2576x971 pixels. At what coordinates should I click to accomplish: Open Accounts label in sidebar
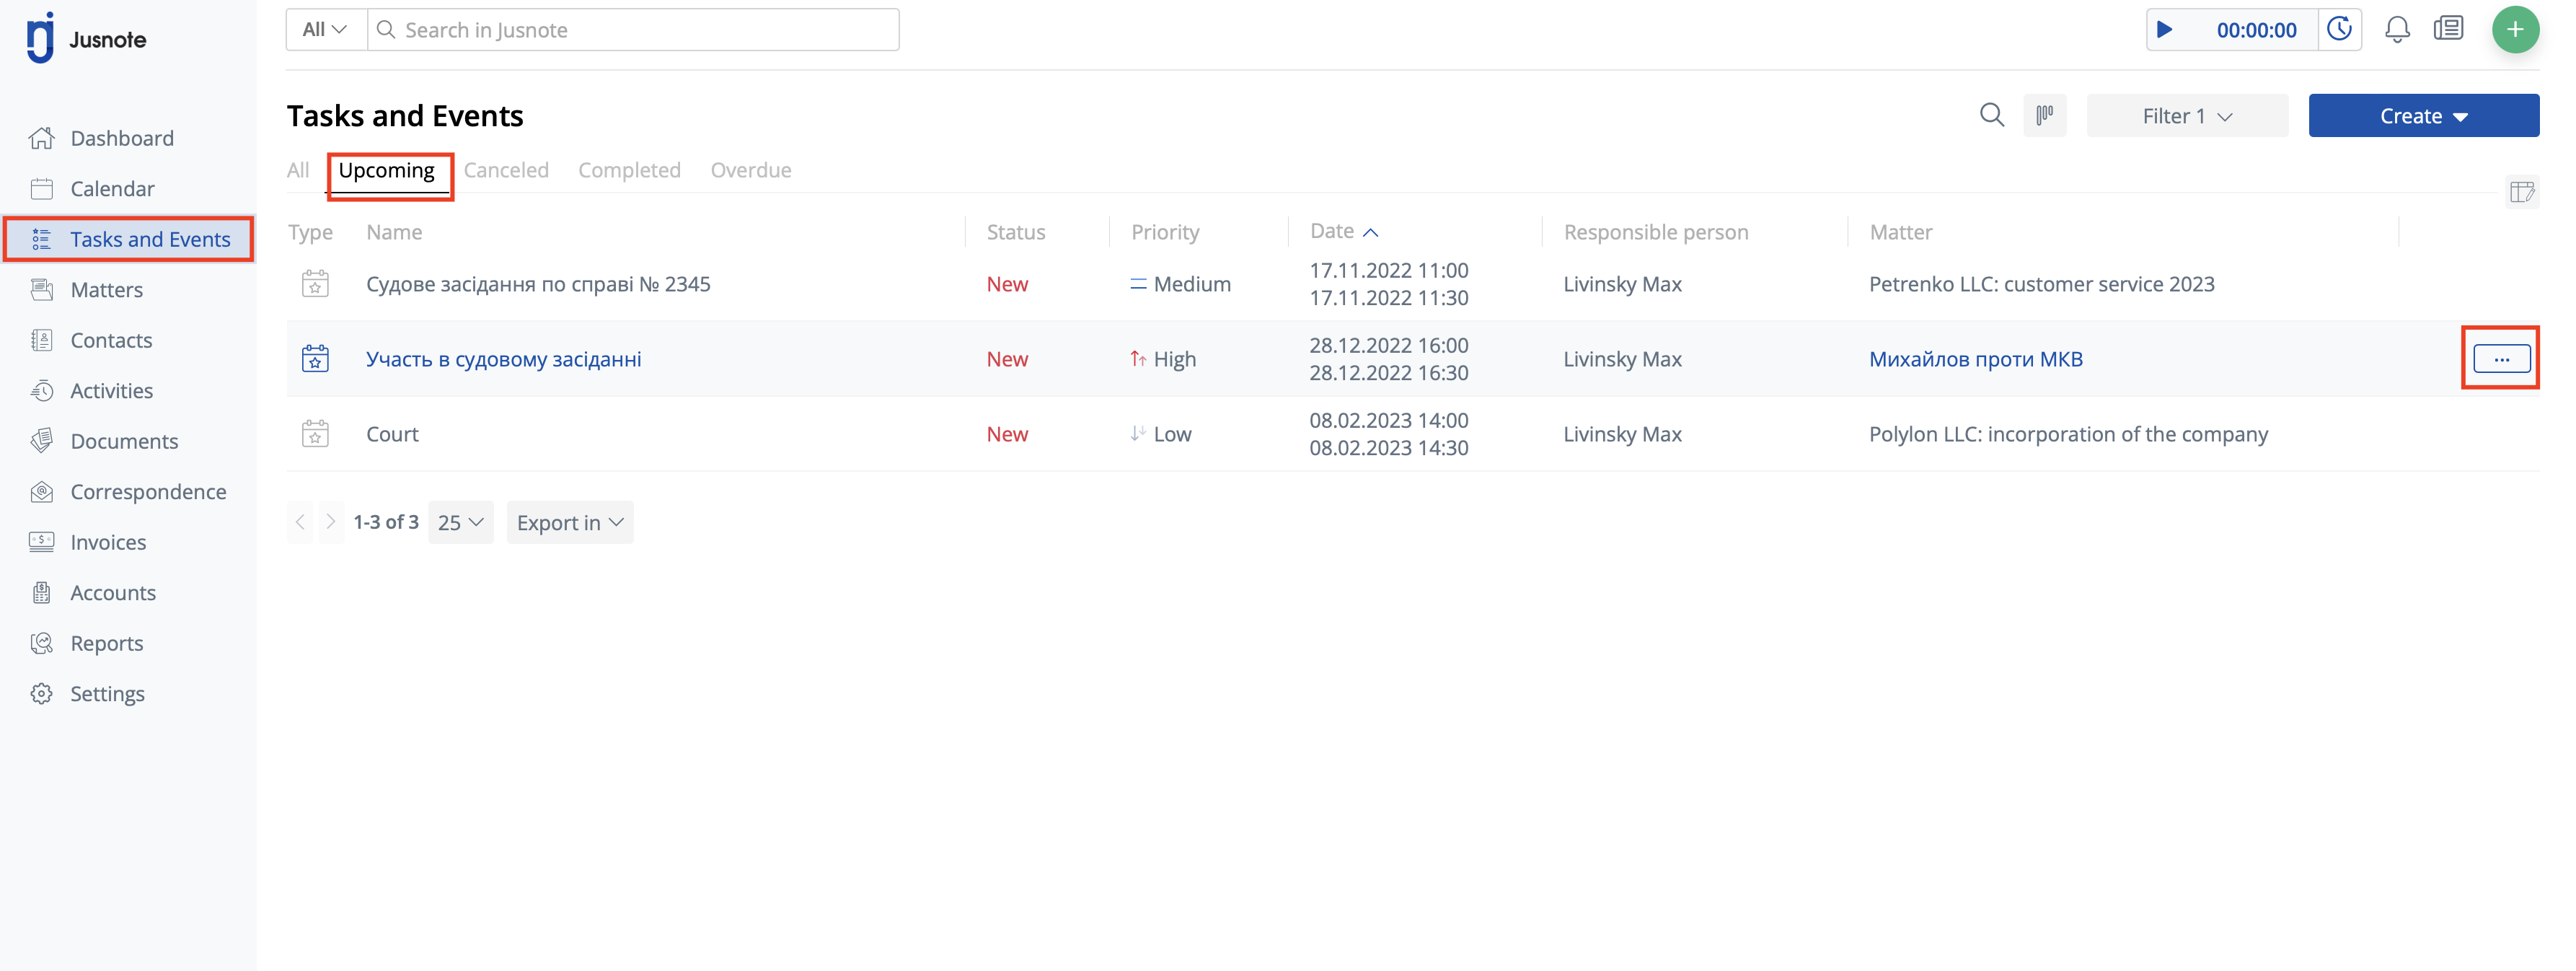tap(113, 592)
